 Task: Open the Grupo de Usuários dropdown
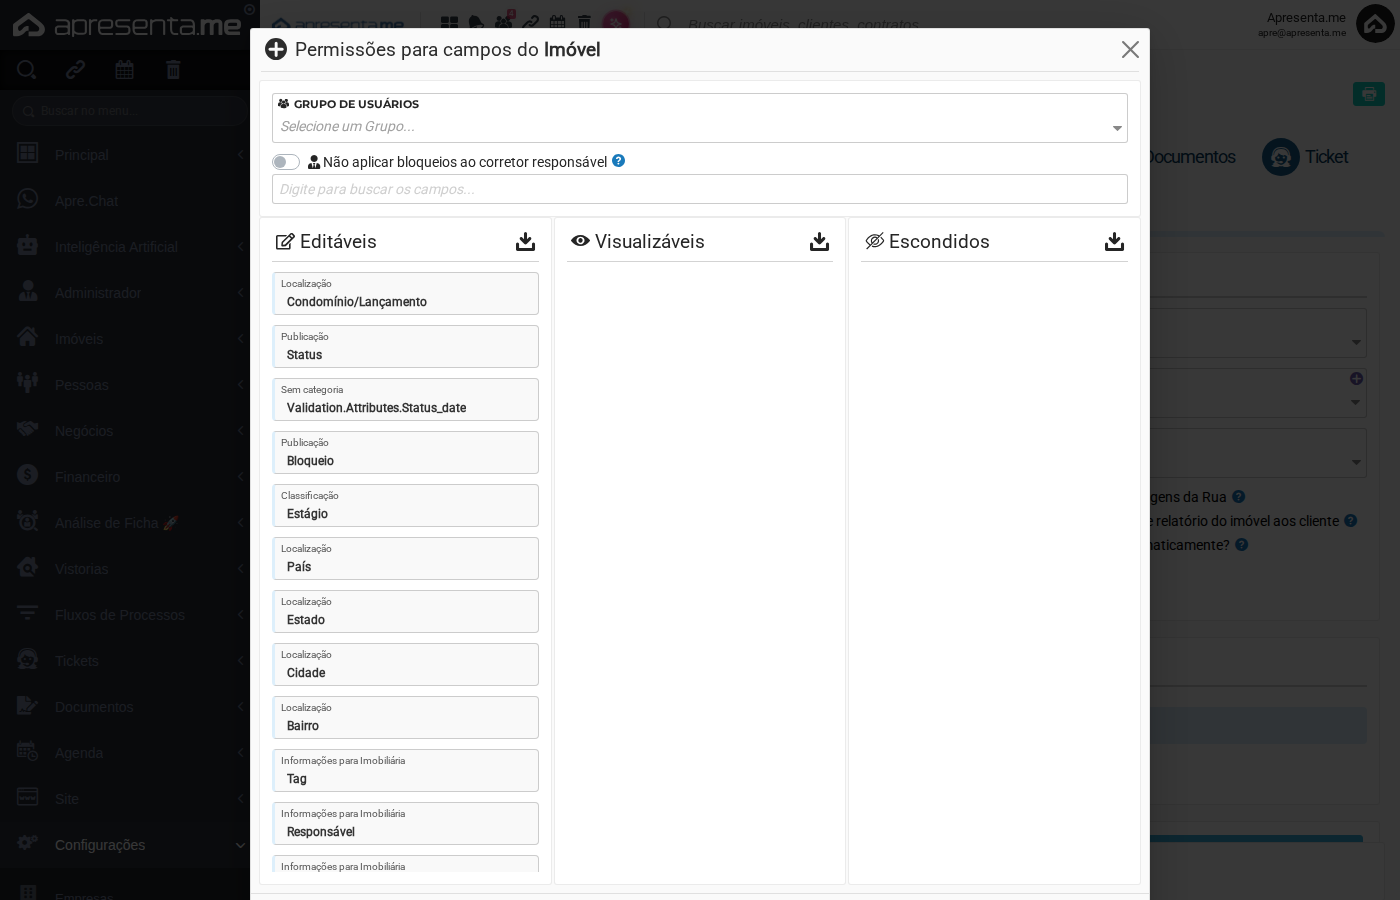700,118
